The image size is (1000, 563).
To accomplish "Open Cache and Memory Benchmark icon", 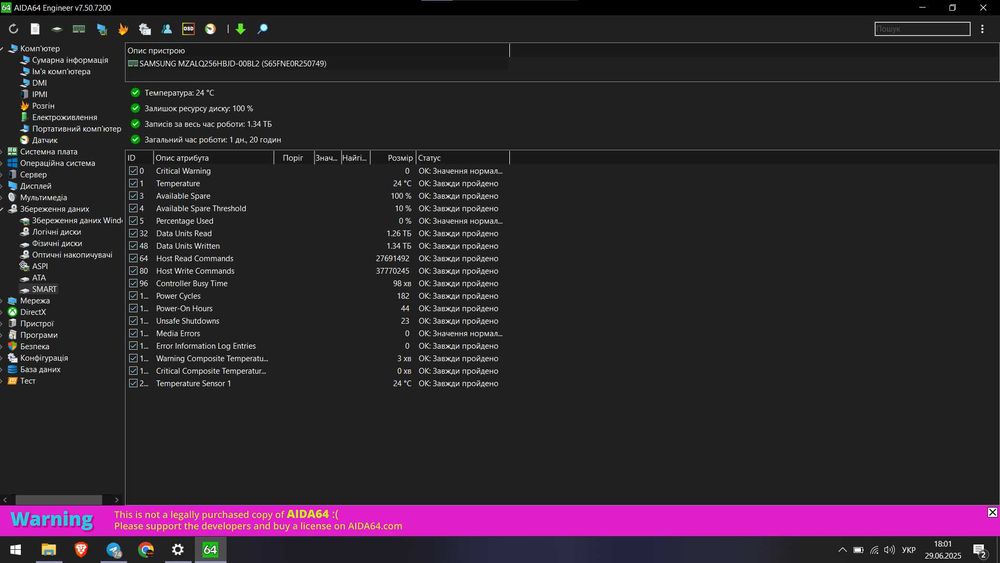I will click(x=78, y=29).
